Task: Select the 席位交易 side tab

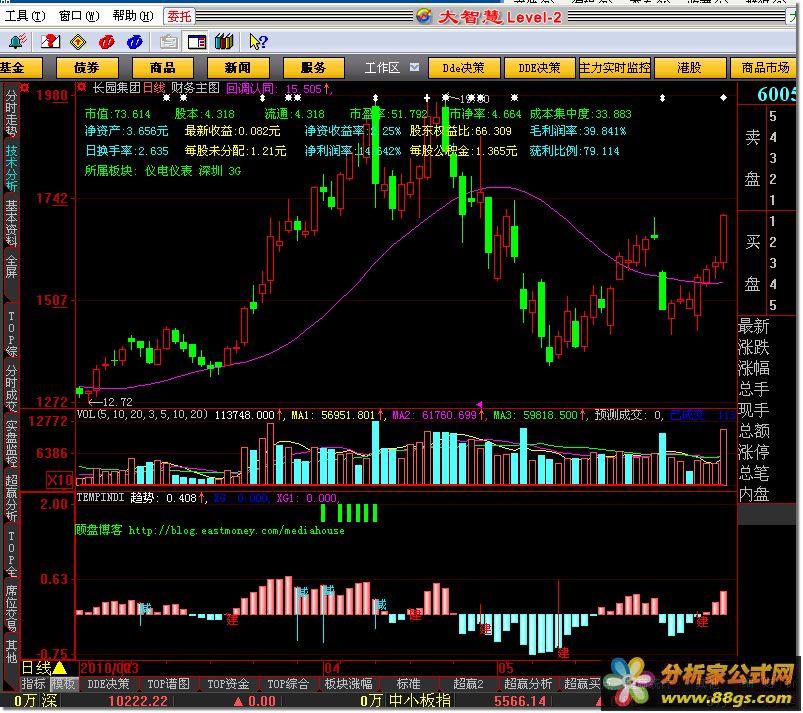Action: coord(11,609)
